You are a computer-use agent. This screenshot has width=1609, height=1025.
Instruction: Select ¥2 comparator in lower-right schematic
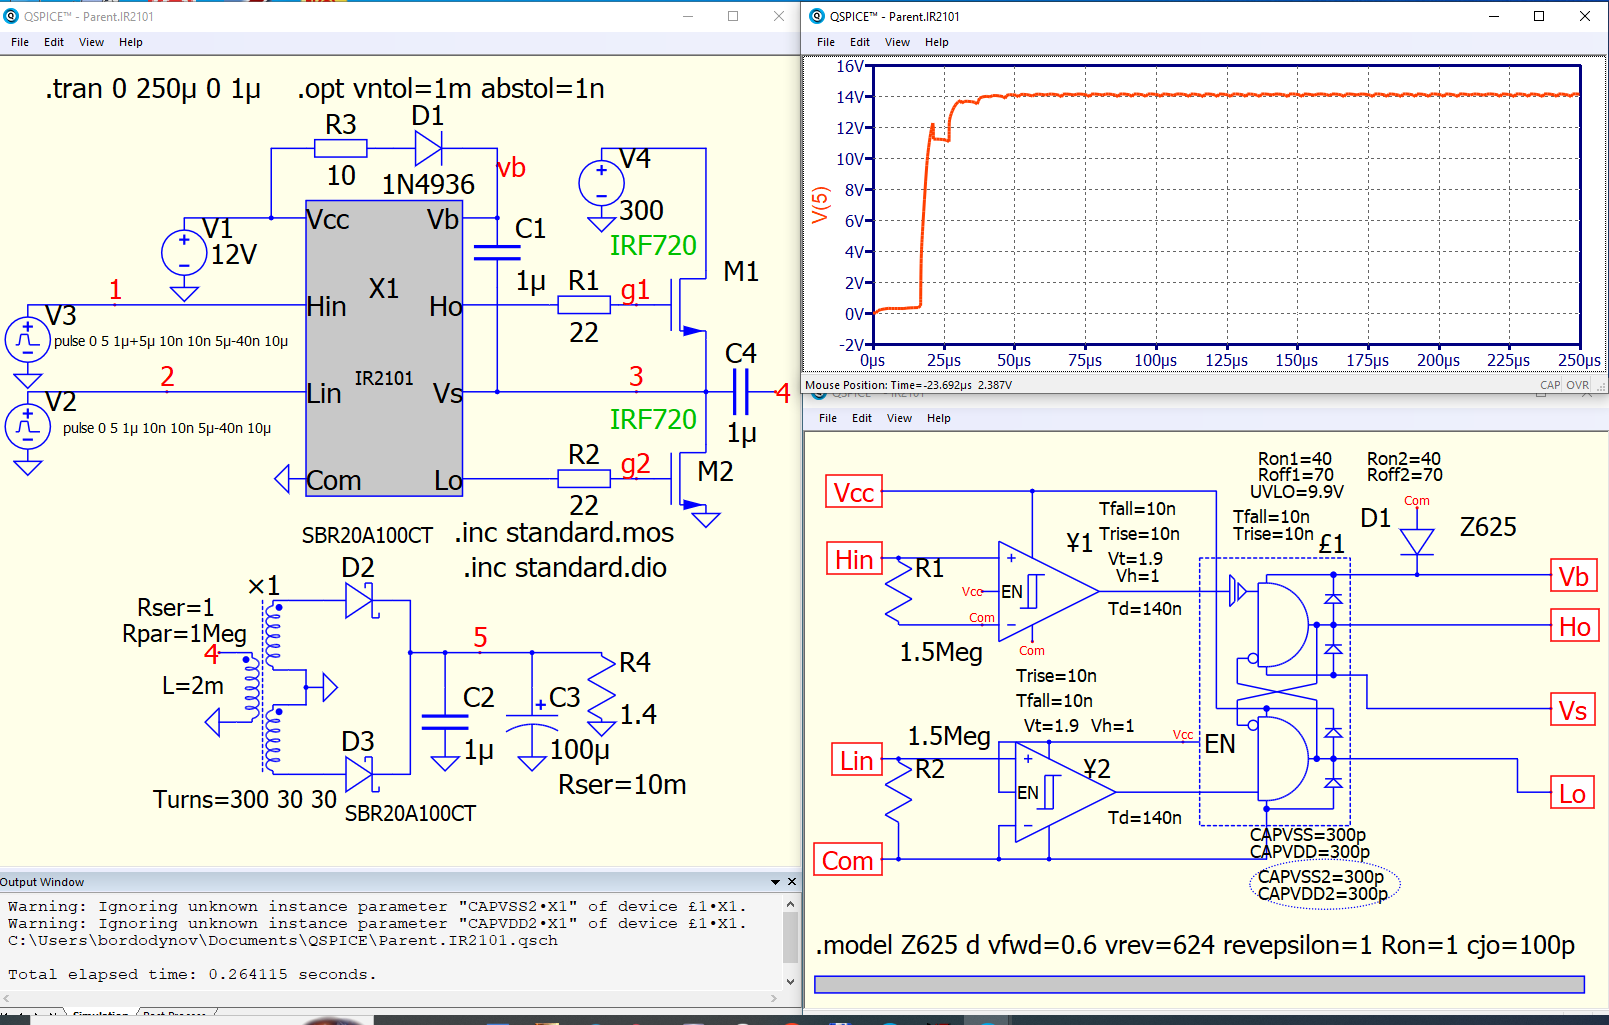[x=1065, y=792]
